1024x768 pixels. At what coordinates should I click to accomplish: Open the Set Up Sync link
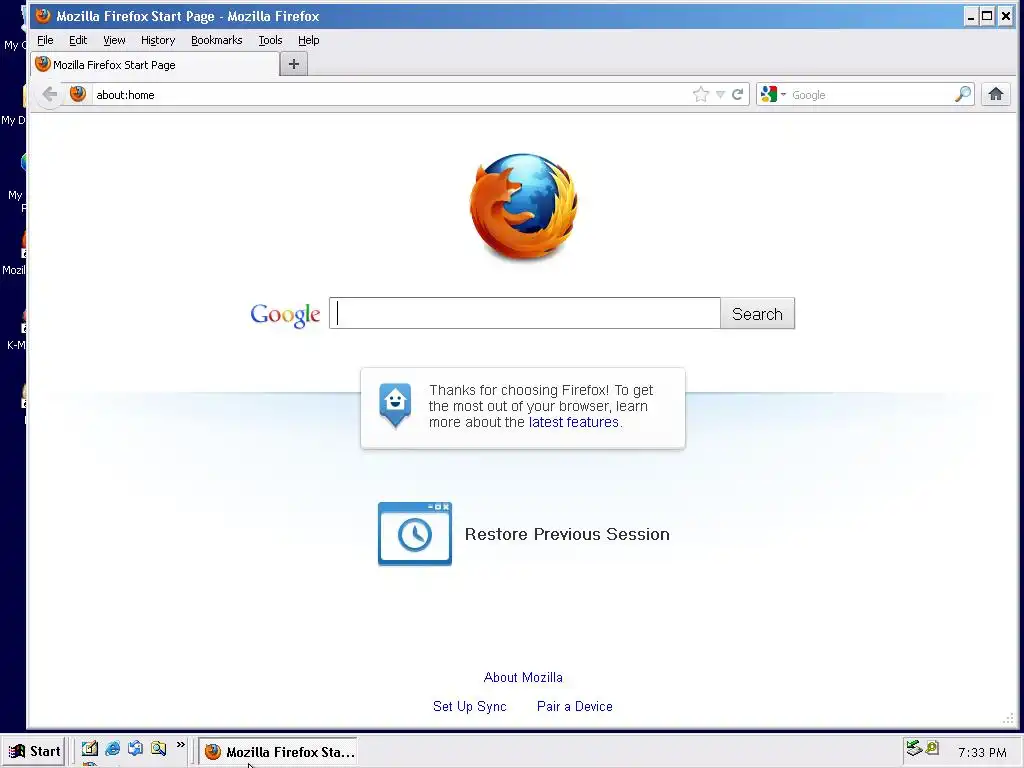coord(470,706)
